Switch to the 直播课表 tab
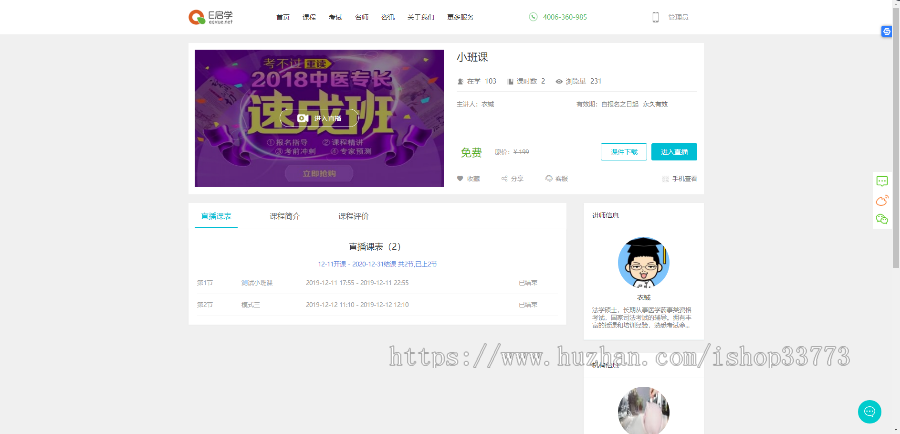 [216, 216]
